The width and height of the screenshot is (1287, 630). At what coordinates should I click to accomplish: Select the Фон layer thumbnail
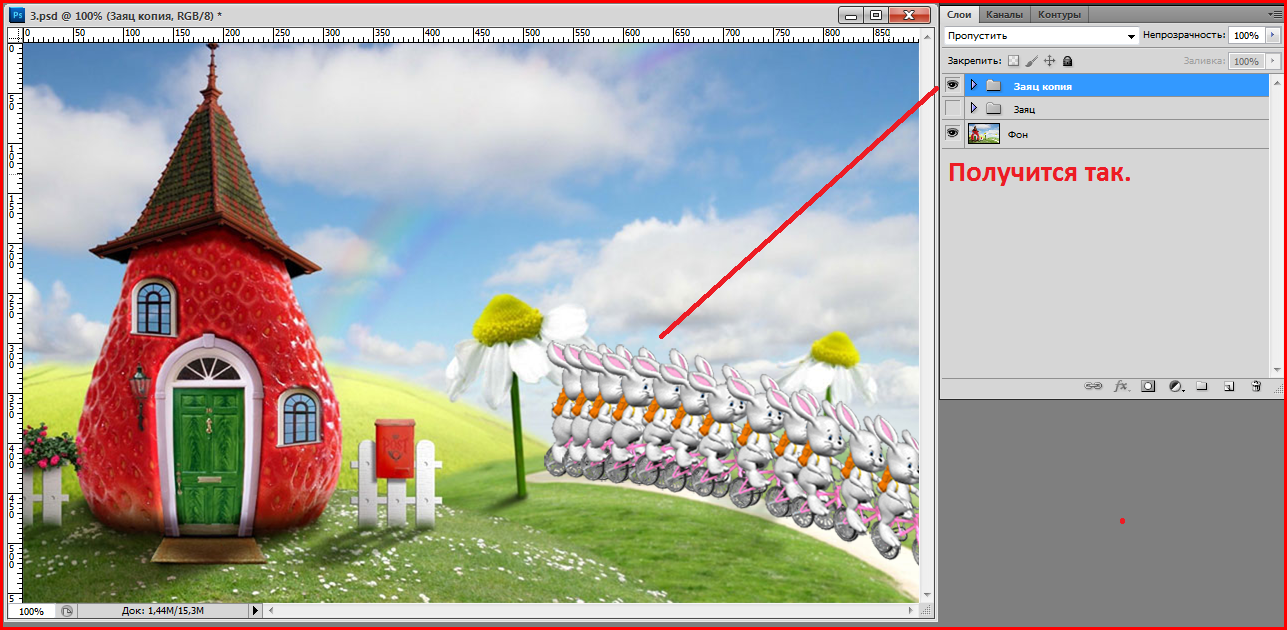[984, 133]
